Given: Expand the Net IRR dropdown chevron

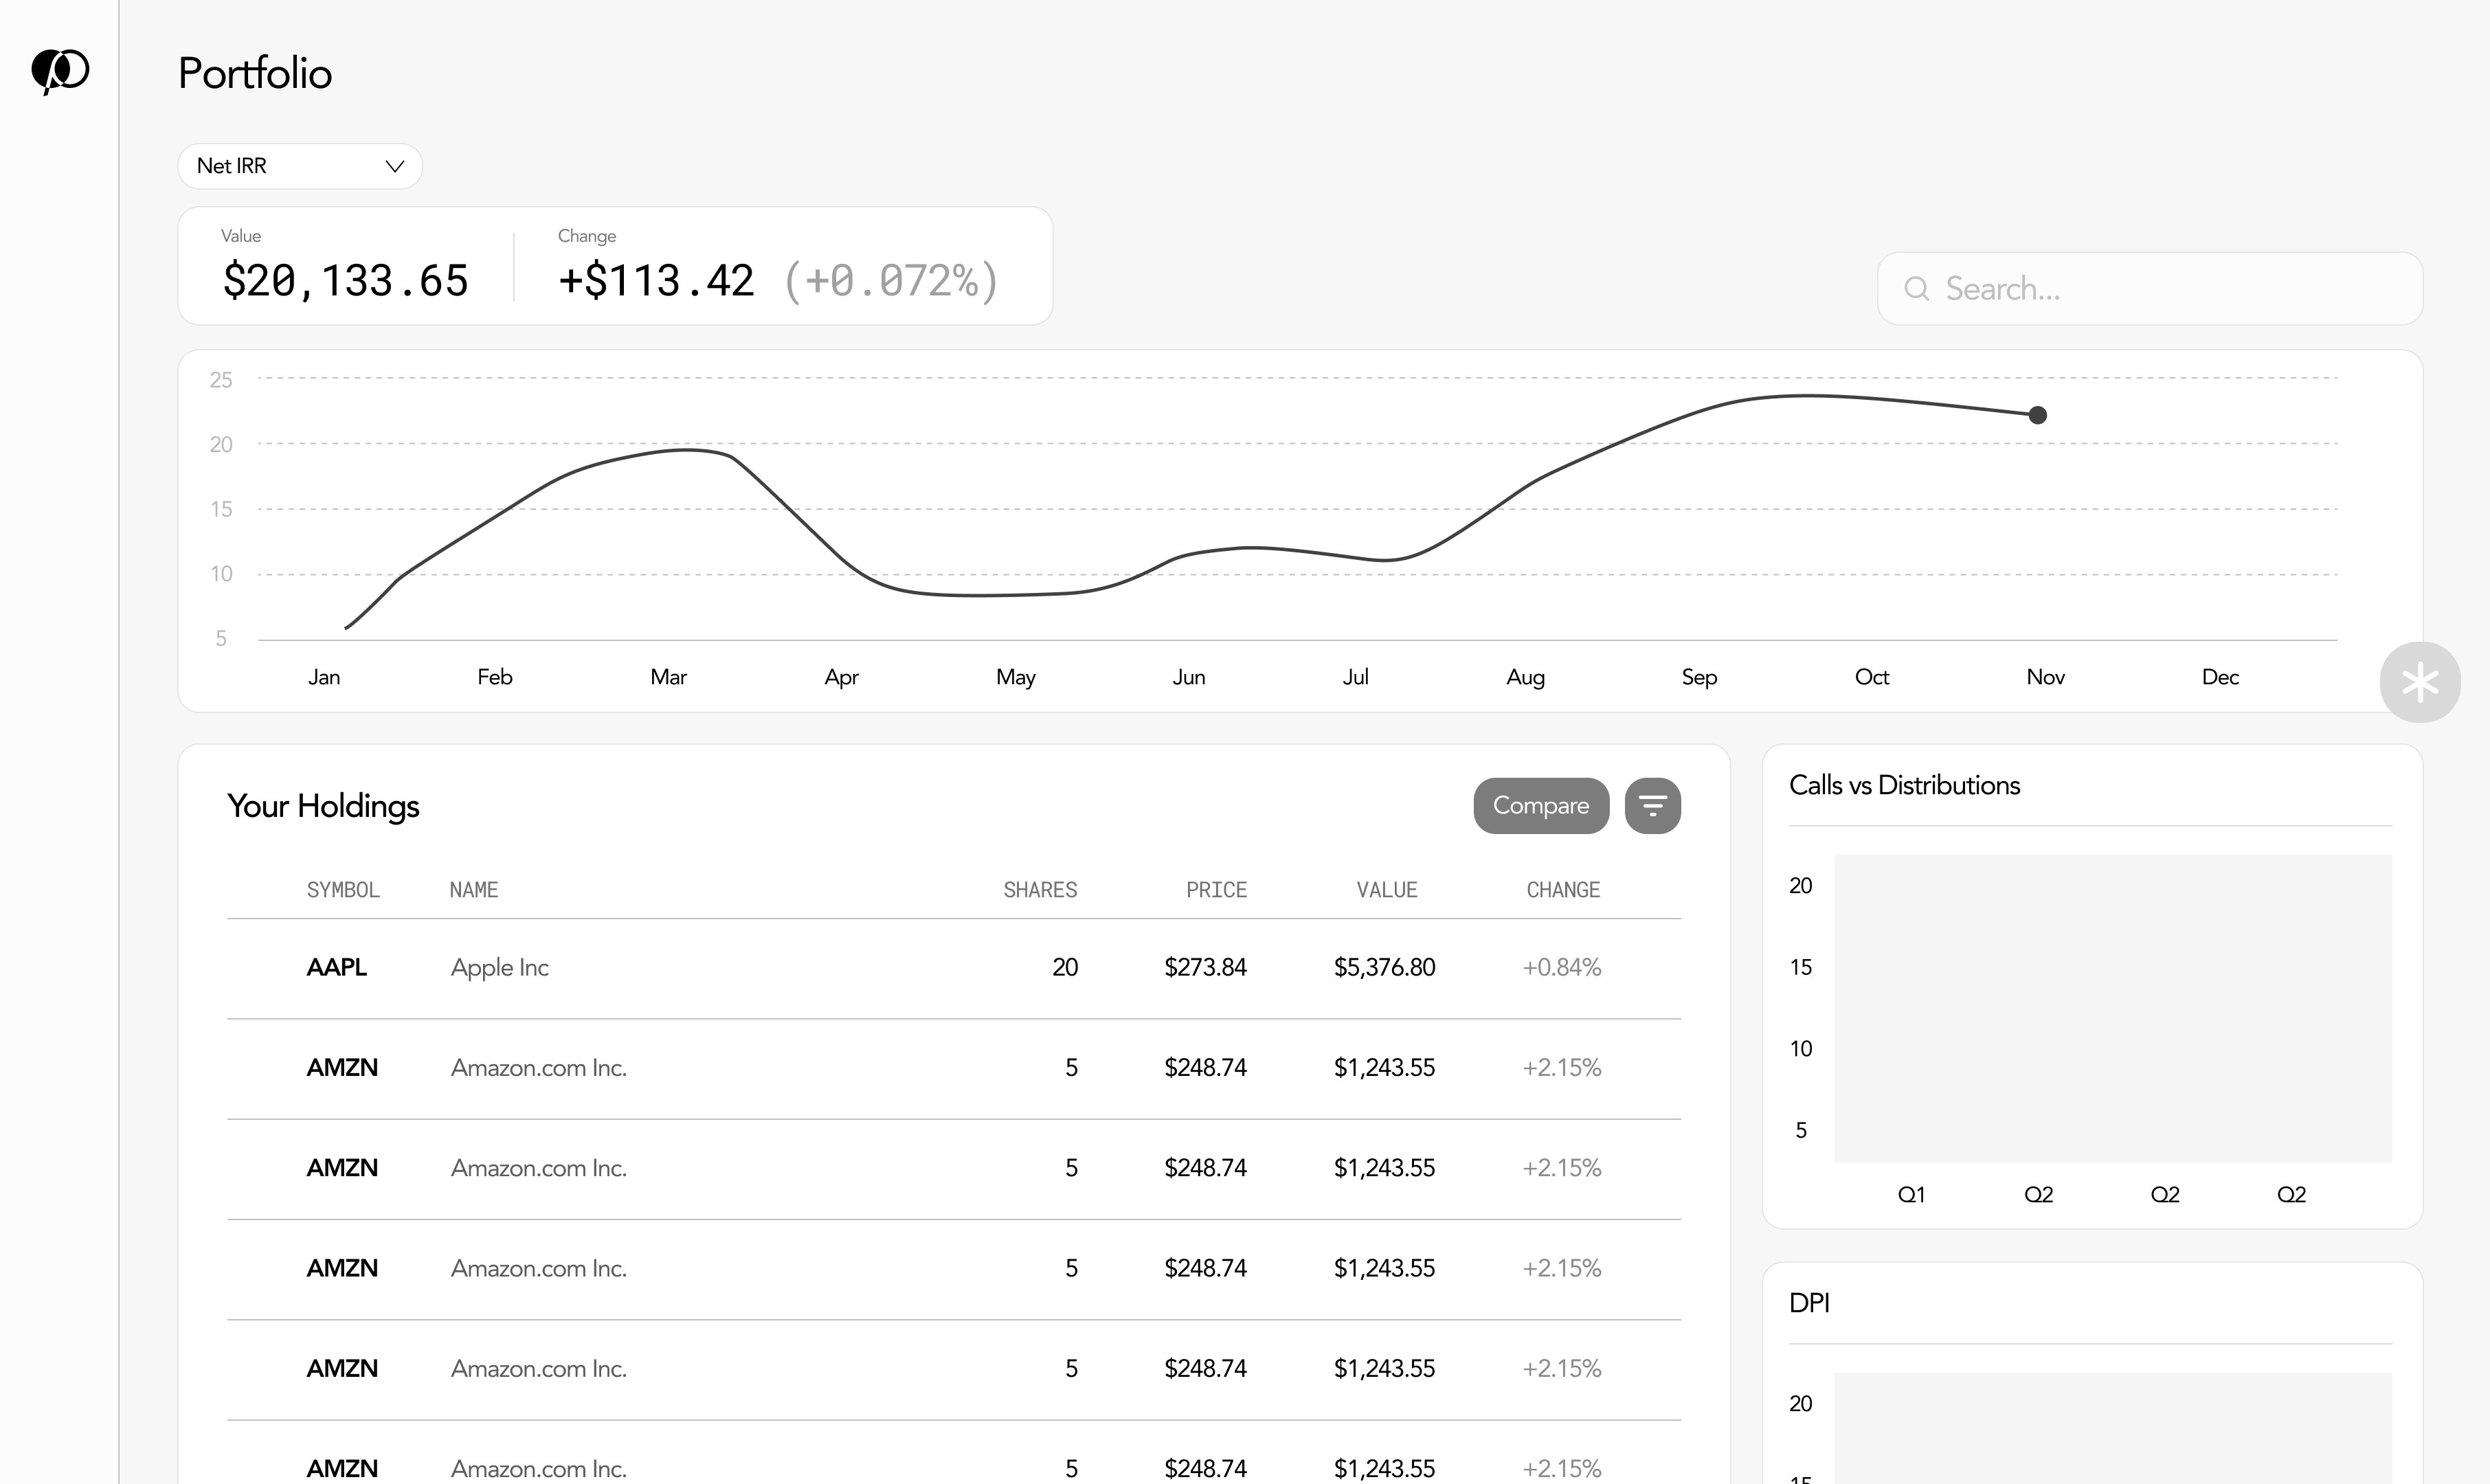Looking at the screenshot, I should (x=395, y=166).
